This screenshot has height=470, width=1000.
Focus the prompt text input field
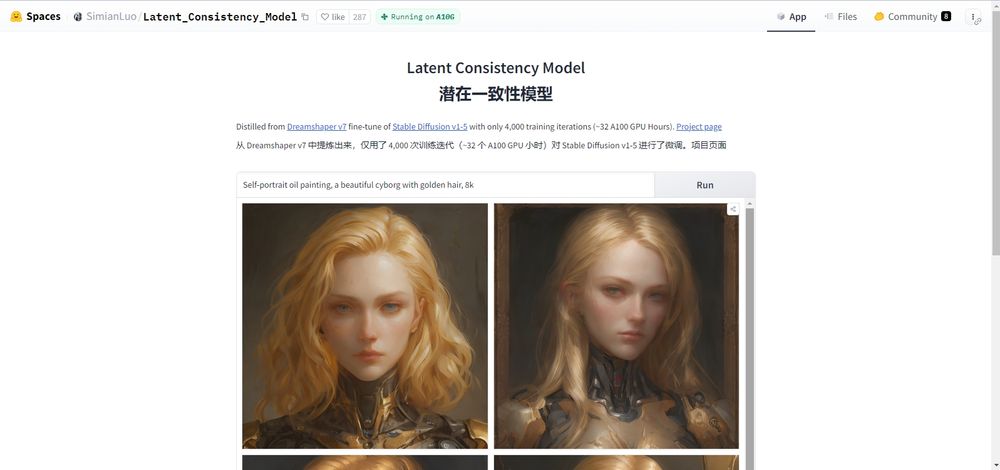(445, 185)
